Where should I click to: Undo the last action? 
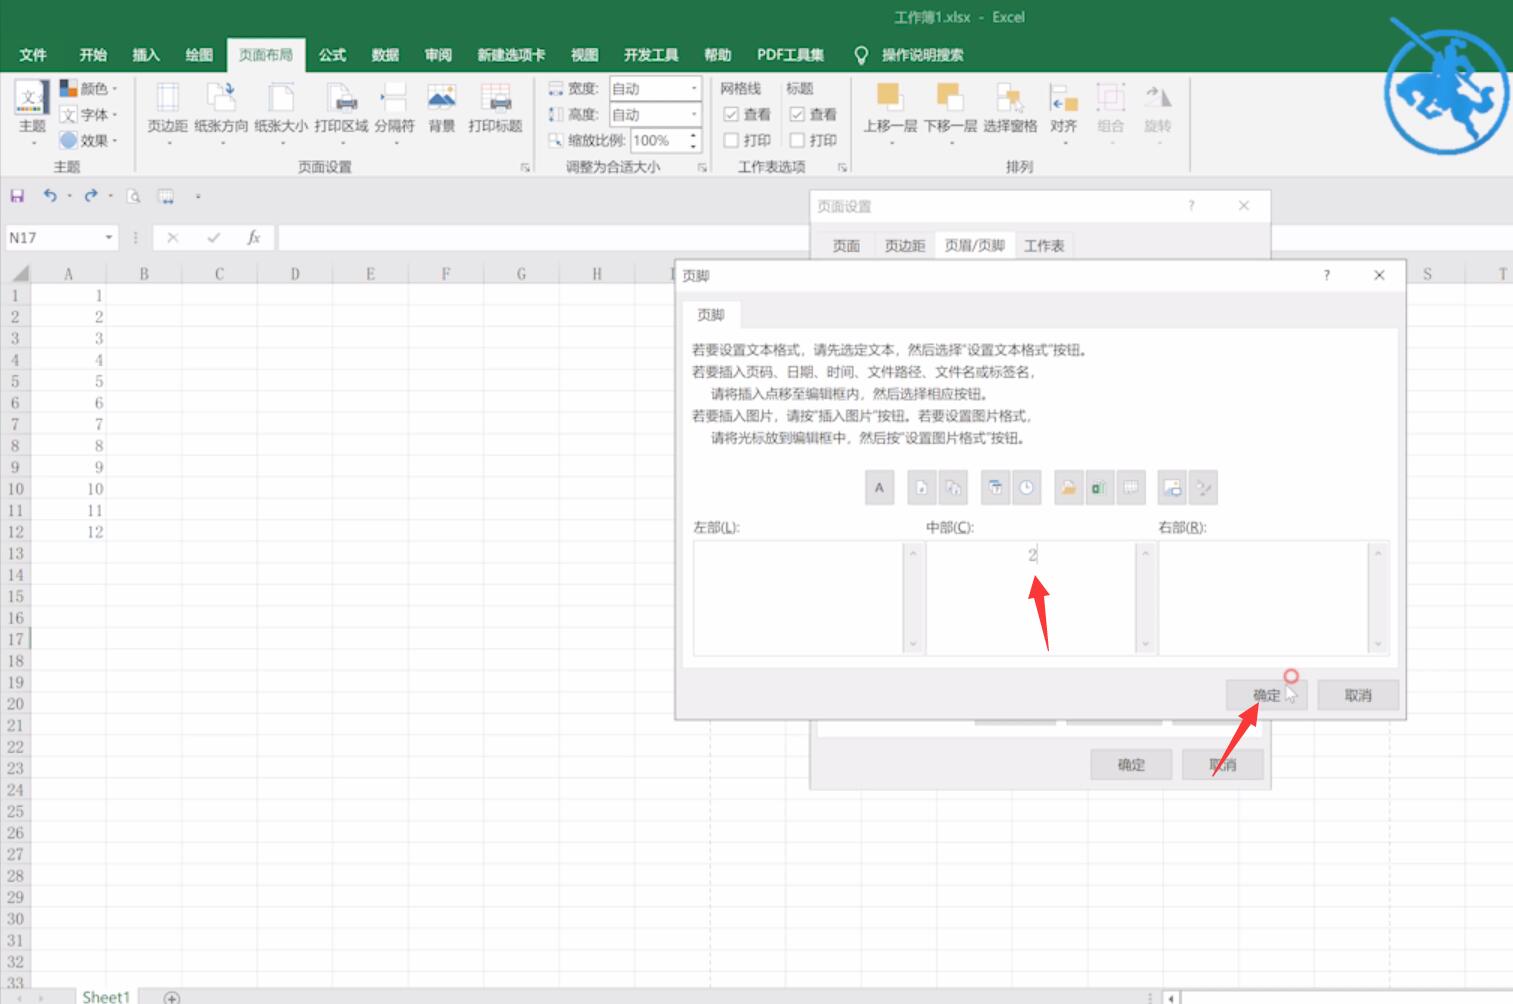point(49,196)
